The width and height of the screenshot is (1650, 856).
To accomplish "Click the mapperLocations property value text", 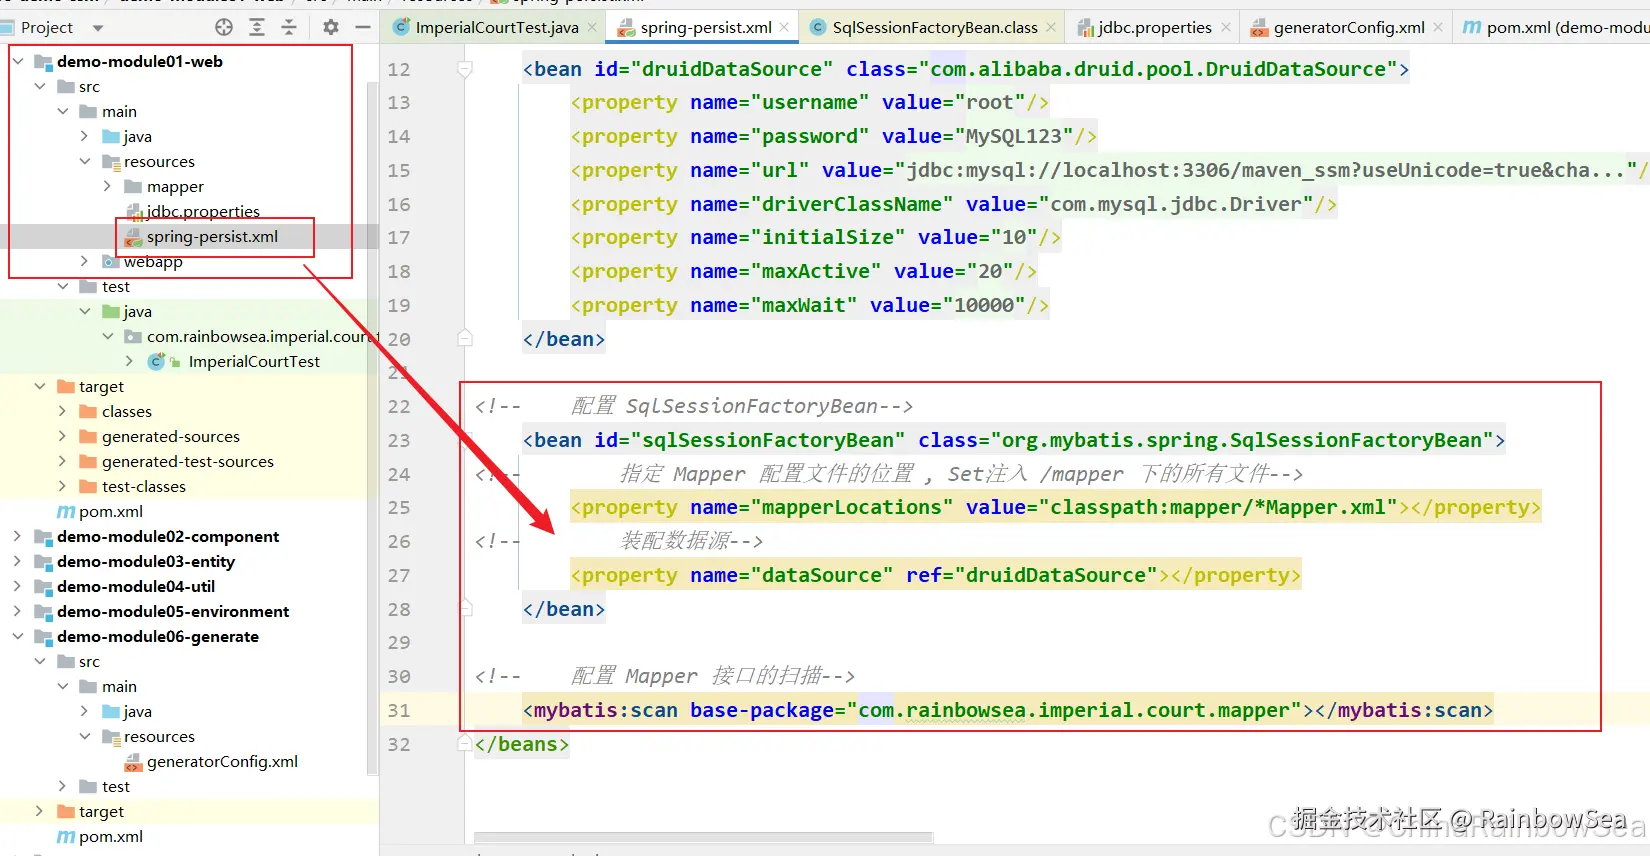I will [x=1218, y=507].
